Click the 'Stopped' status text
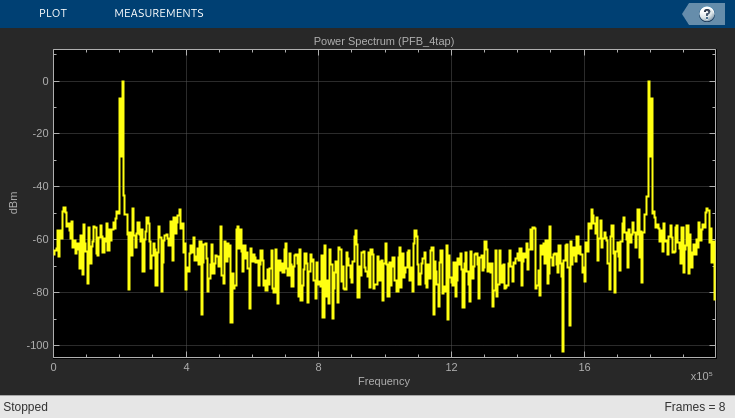Viewport: 735px width, 418px height. [25, 407]
